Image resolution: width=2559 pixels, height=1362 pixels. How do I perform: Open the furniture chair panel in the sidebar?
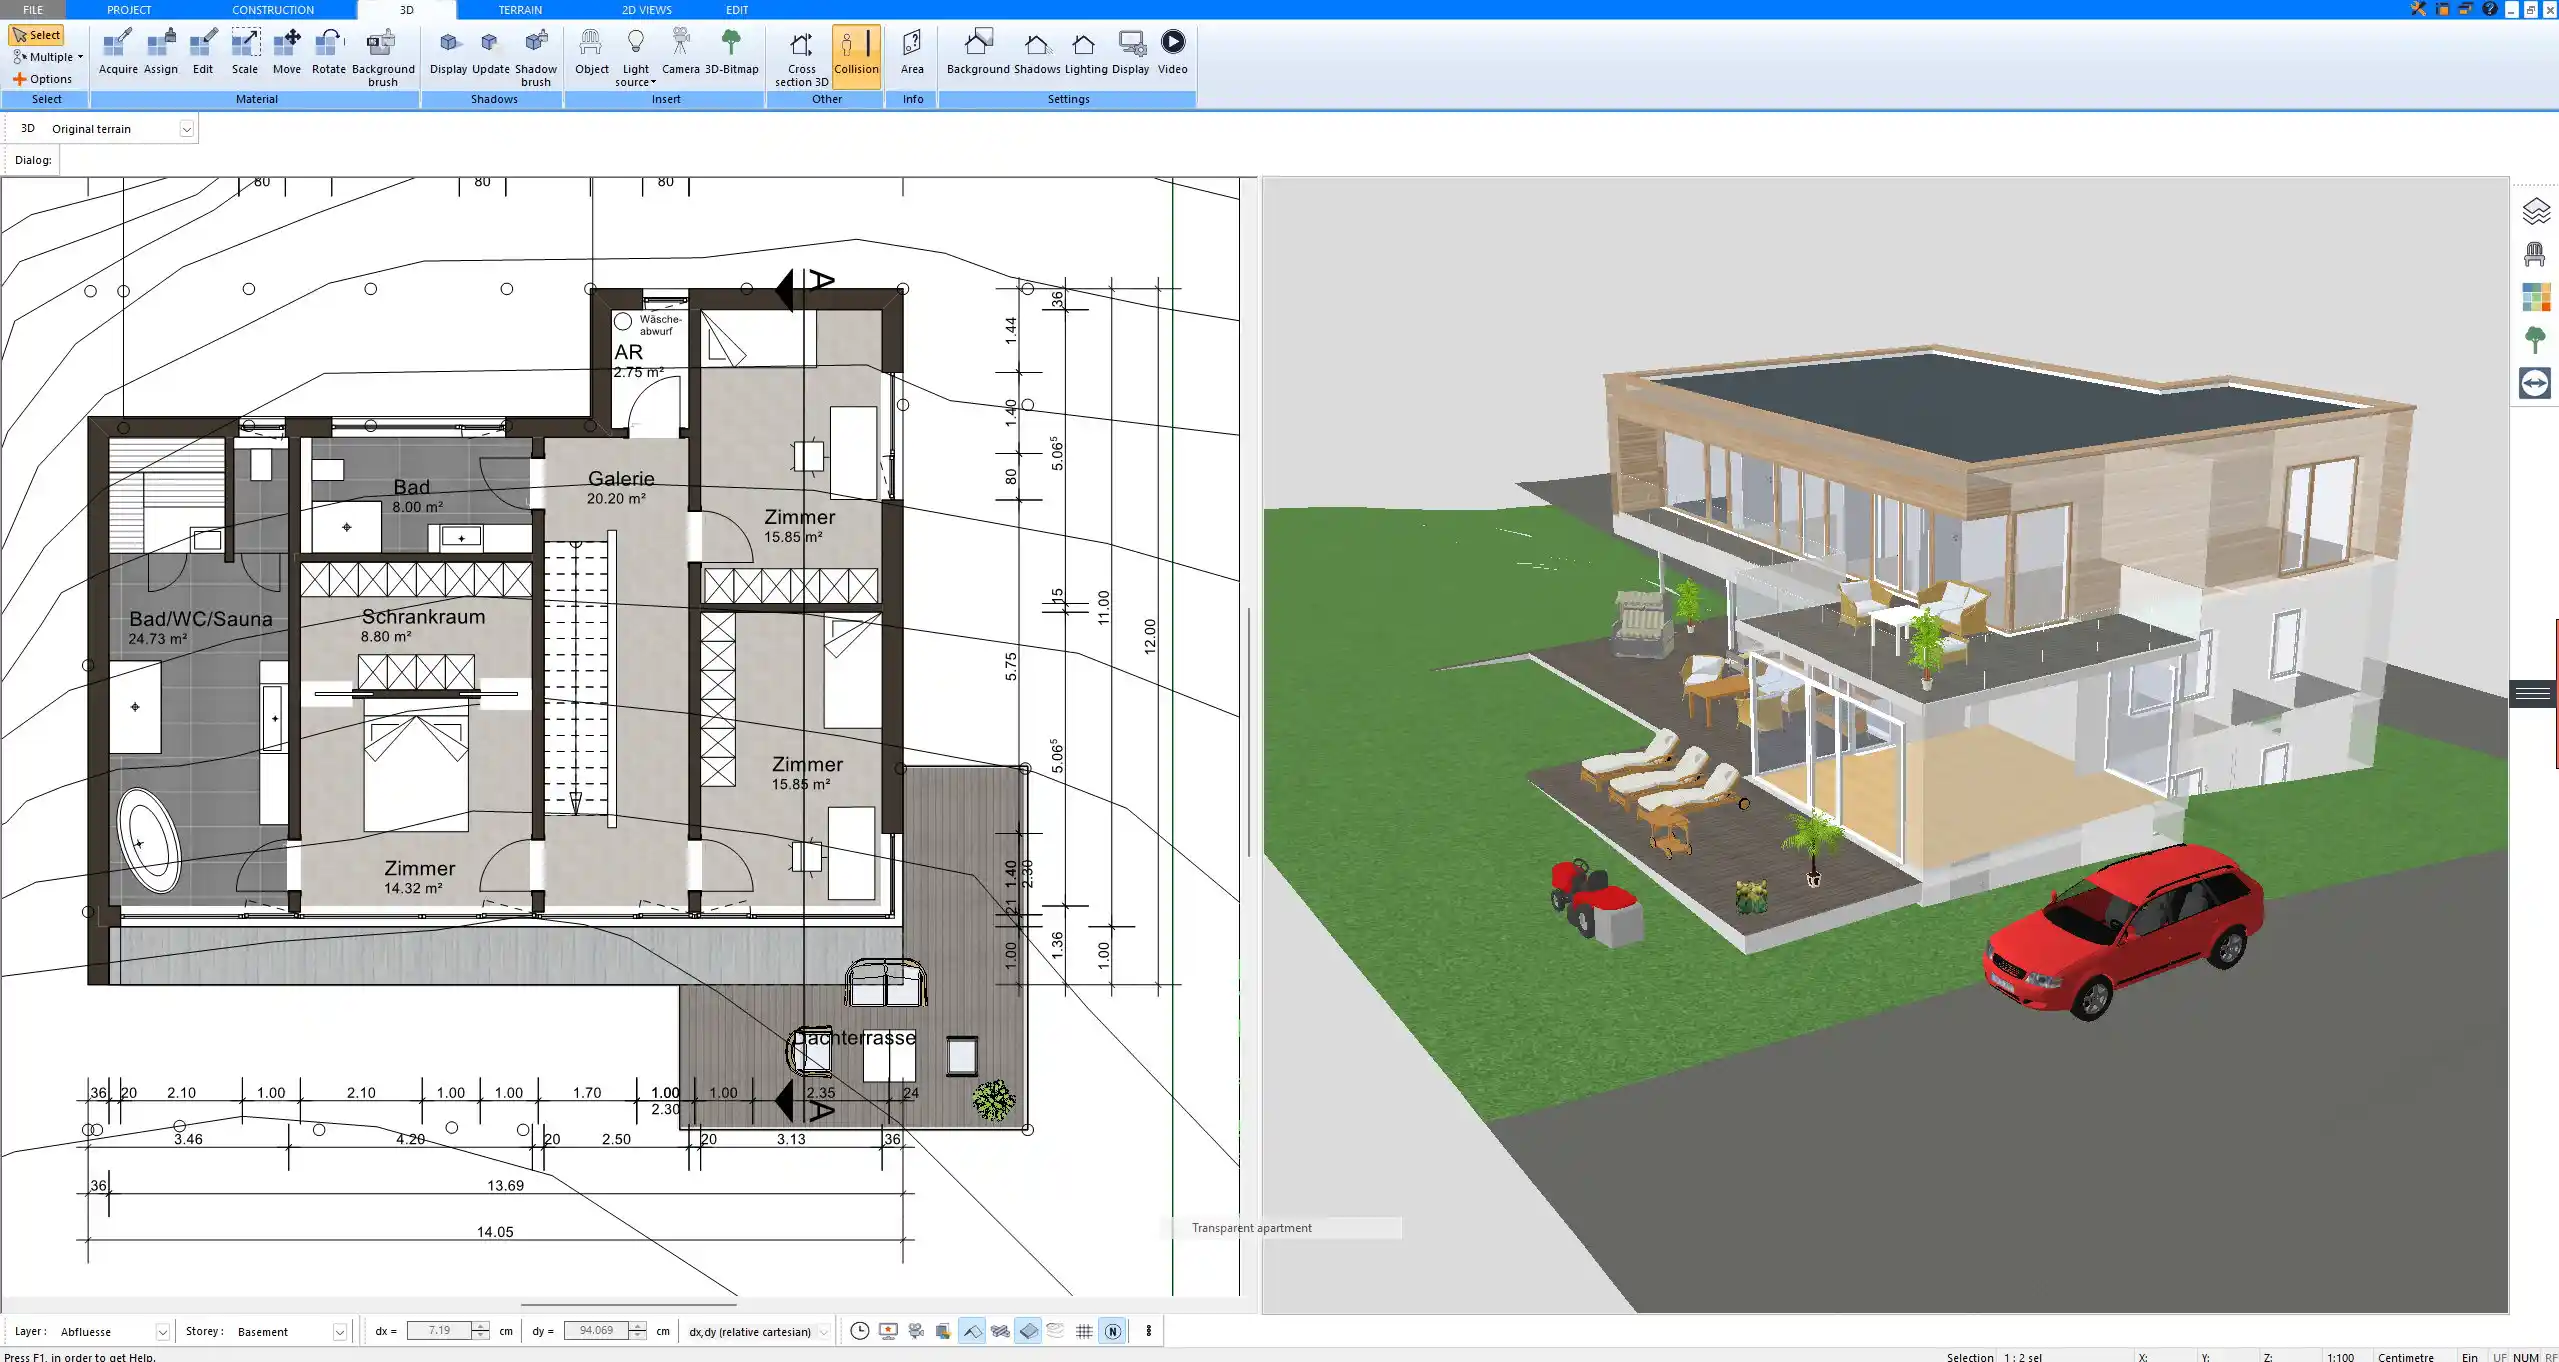pyautogui.click(x=2535, y=255)
